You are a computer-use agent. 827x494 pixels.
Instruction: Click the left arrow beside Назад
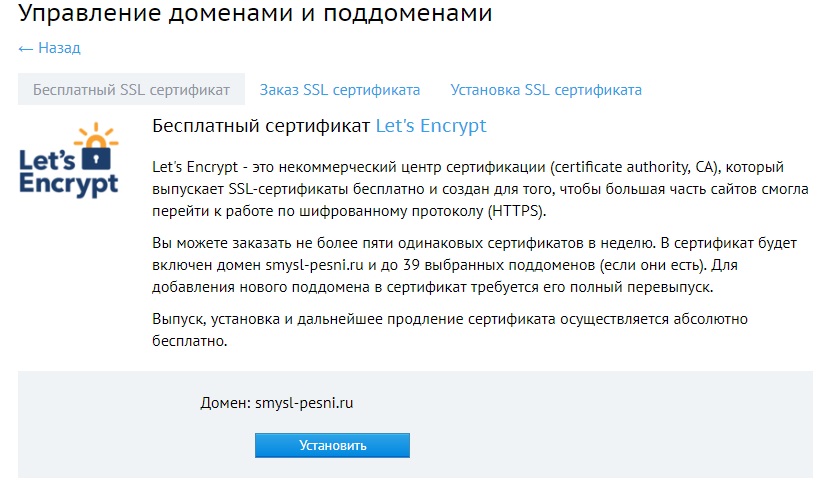[x=25, y=49]
